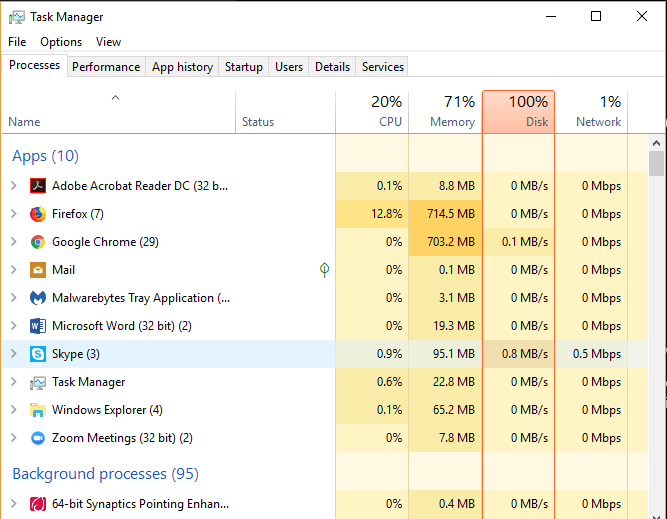
Task: Open the File menu
Action: point(17,42)
